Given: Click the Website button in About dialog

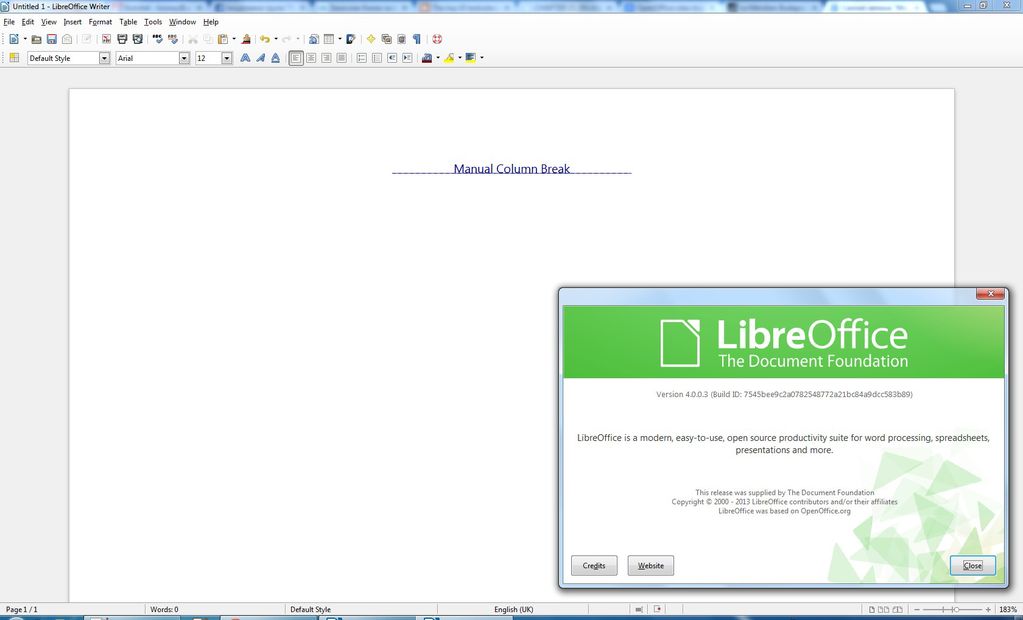Looking at the screenshot, I should tap(650, 565).
